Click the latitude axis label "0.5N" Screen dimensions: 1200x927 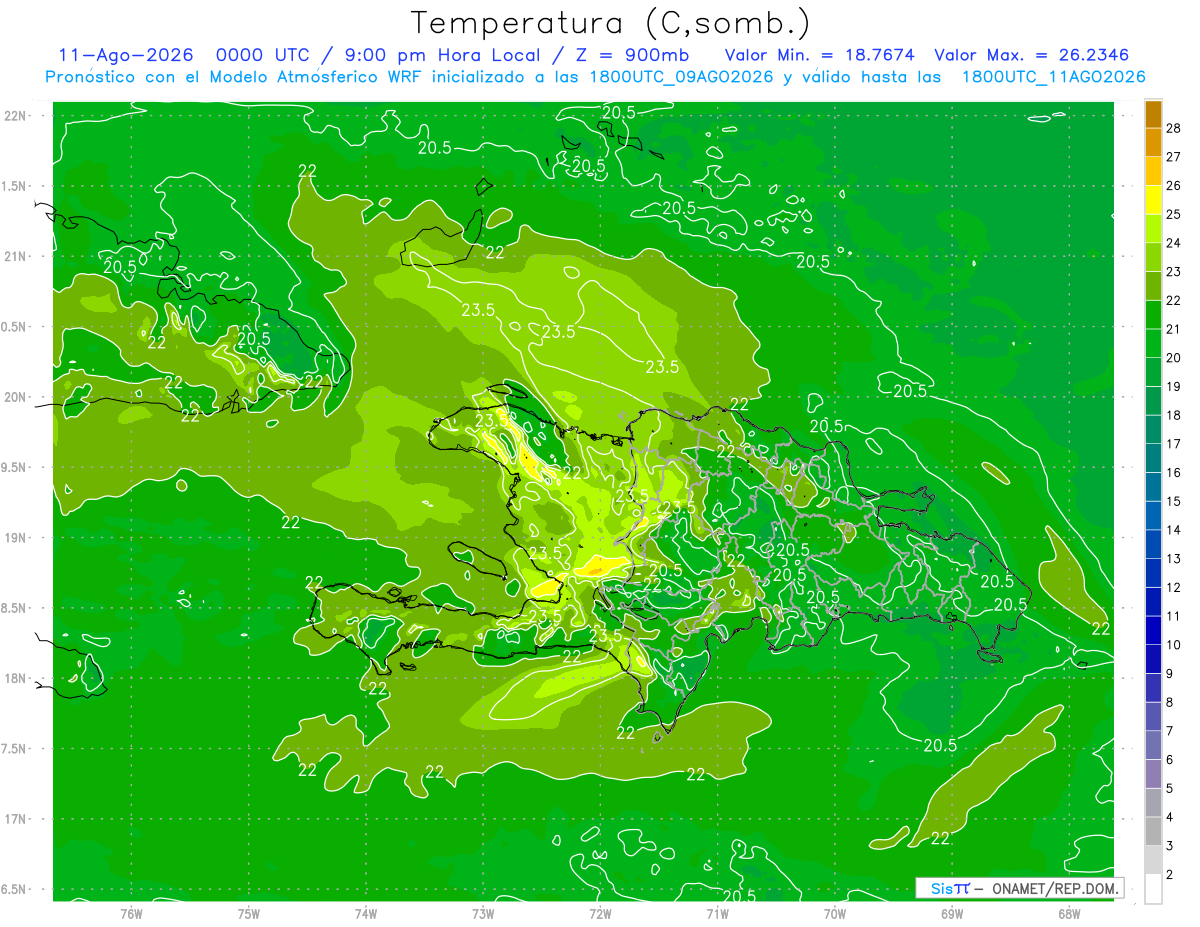click(x=14, y=327)
